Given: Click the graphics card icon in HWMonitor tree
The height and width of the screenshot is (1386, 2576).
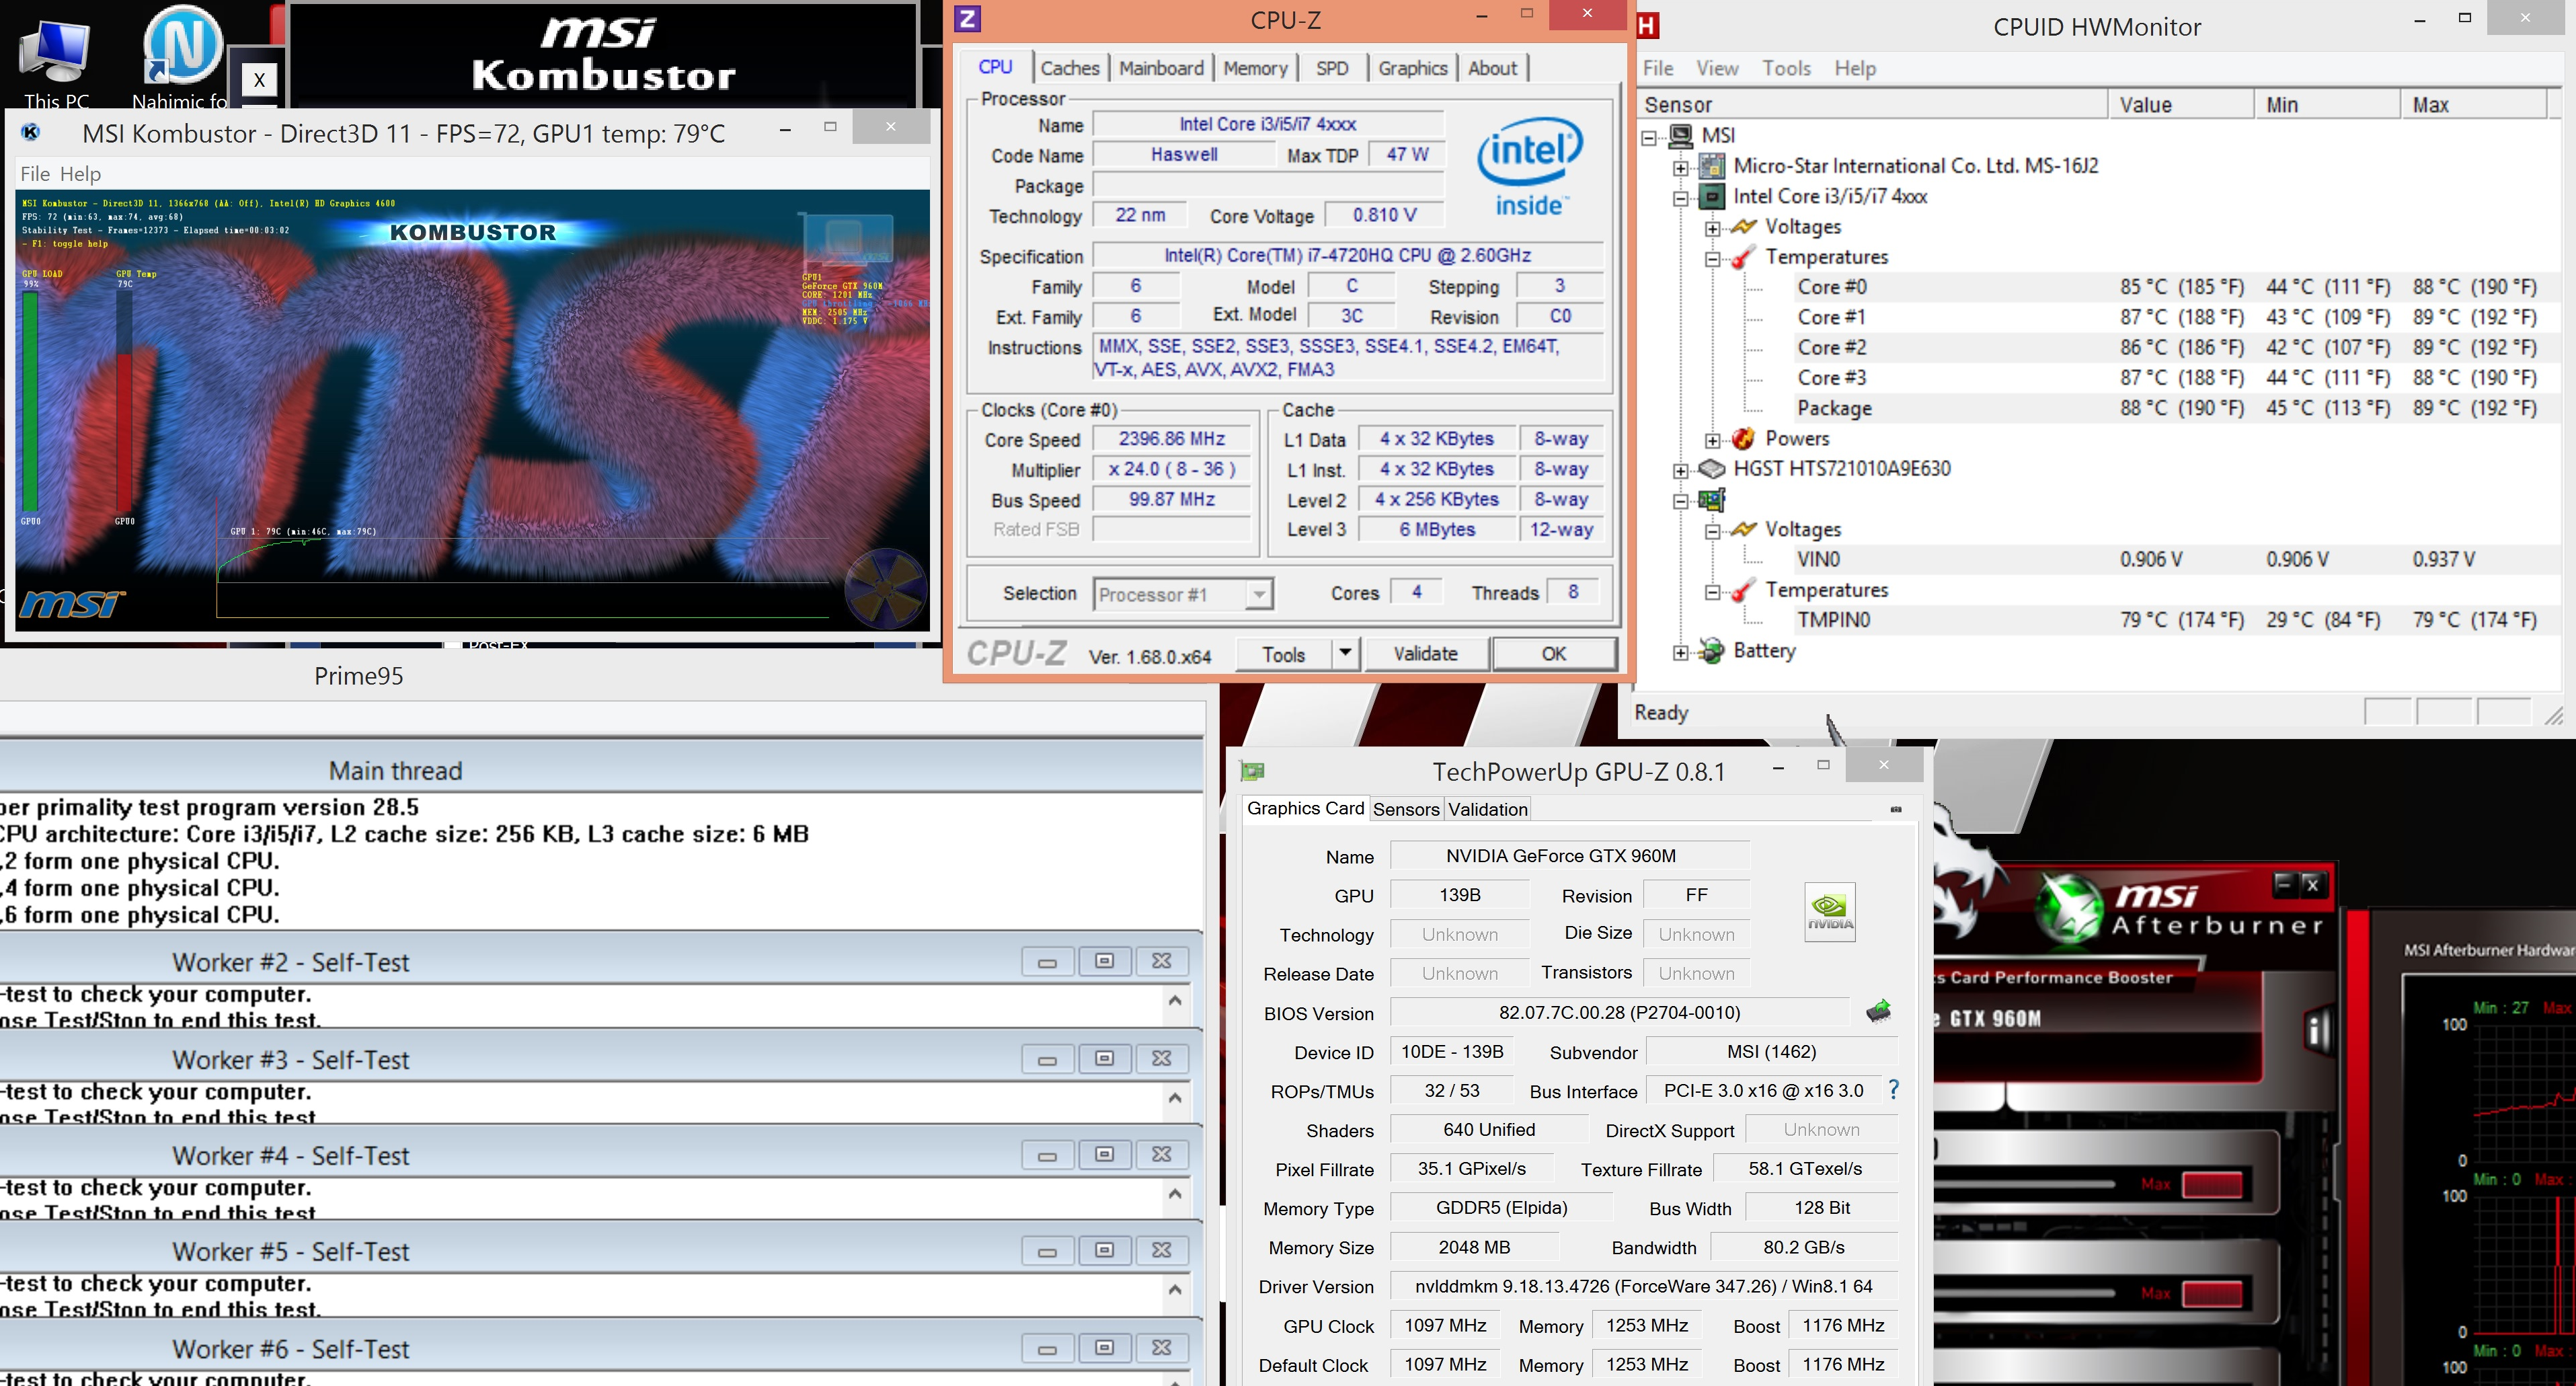Looking at the screenshot, I should (1712, 499).
